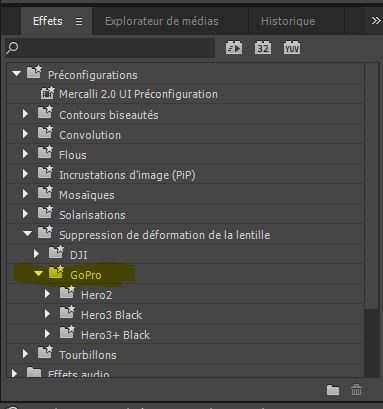This screenshot has width=383, height=409.
Task: Open the Effets panel hamburger menu
Action: pos(79,22)
